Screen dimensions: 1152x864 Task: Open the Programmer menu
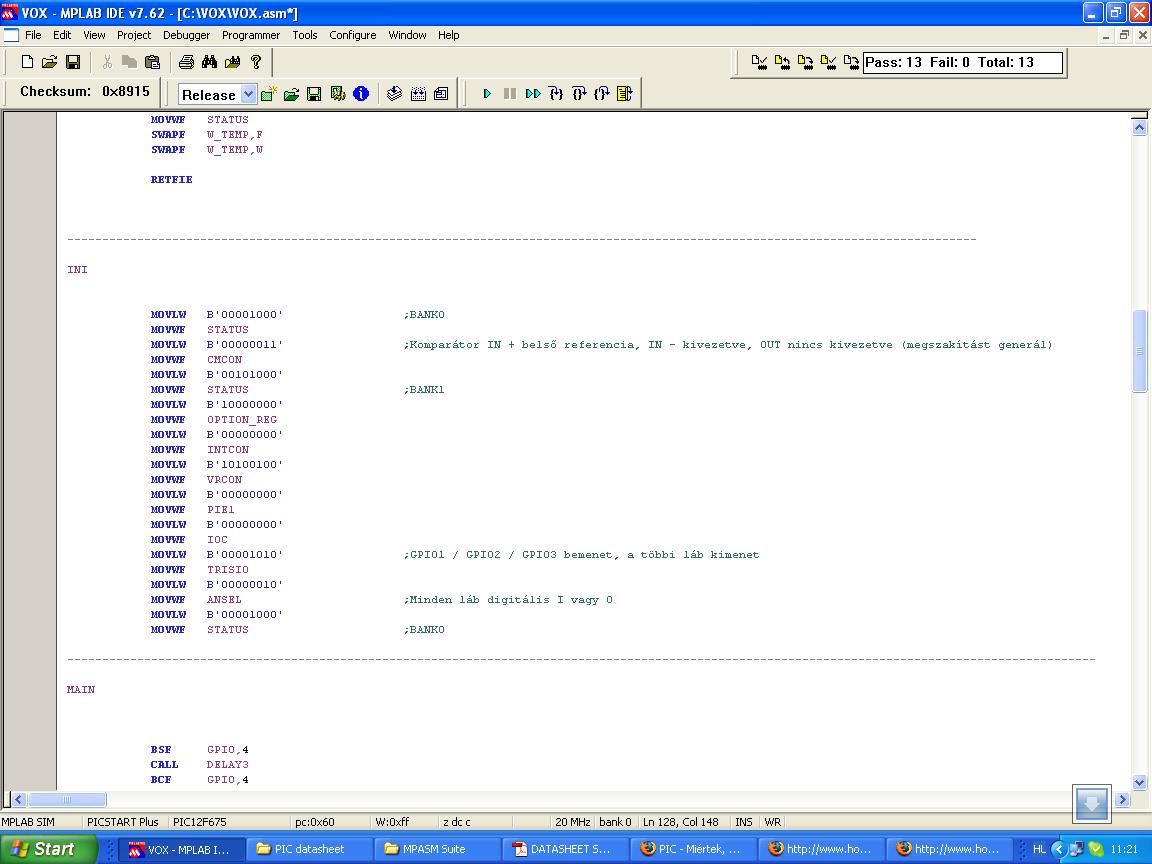tap(251, 35)
